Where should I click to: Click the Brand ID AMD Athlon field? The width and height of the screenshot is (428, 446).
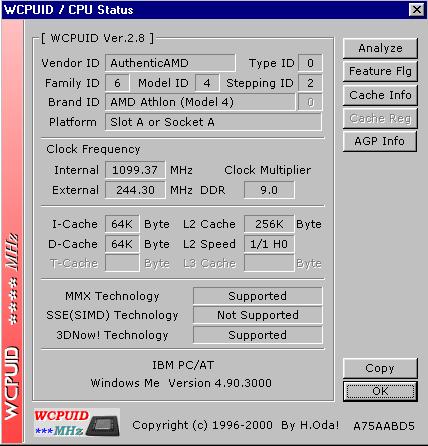point(200,102)
